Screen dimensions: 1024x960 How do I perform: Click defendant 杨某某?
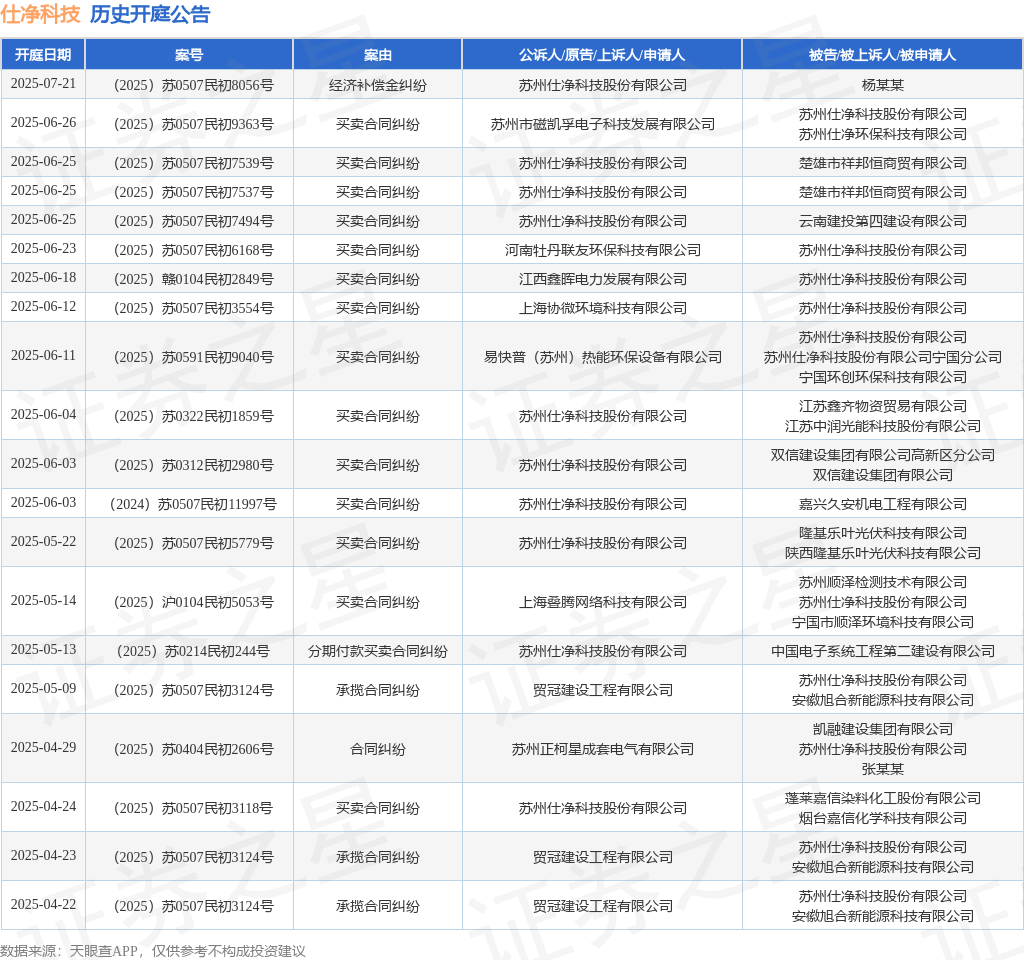pyautogui.click(x=882, y=85)
